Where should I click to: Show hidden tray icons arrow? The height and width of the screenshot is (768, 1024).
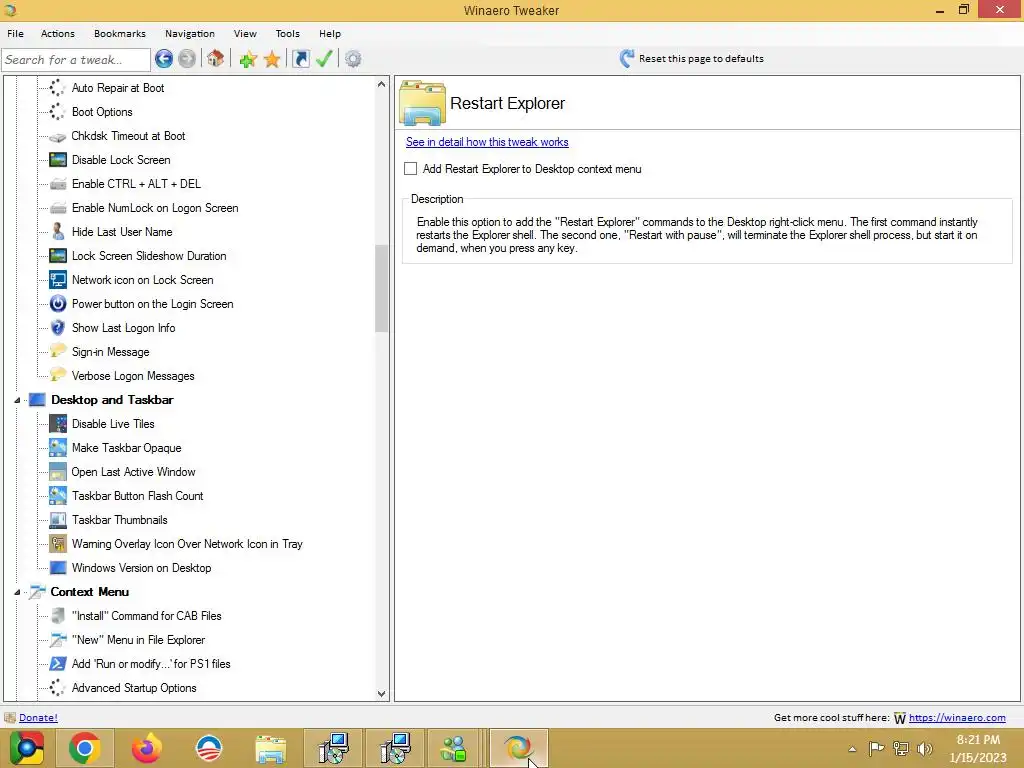pyautogui.click(x=852, y=749)
